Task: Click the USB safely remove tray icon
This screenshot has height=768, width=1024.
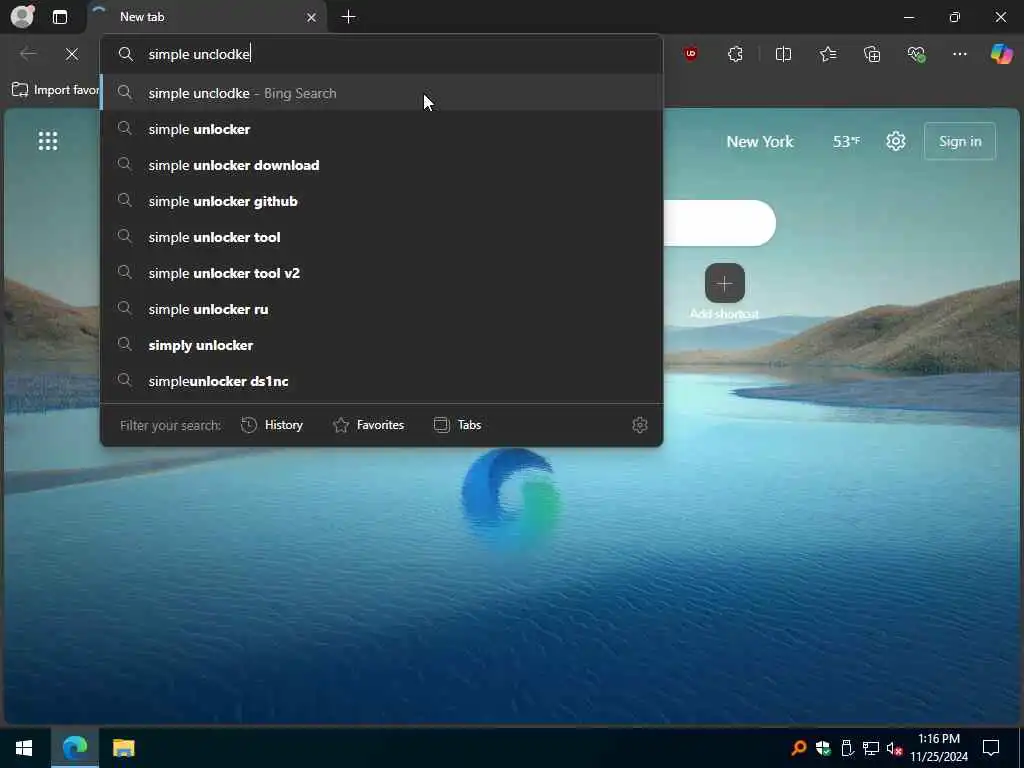Action: [847, 748]
